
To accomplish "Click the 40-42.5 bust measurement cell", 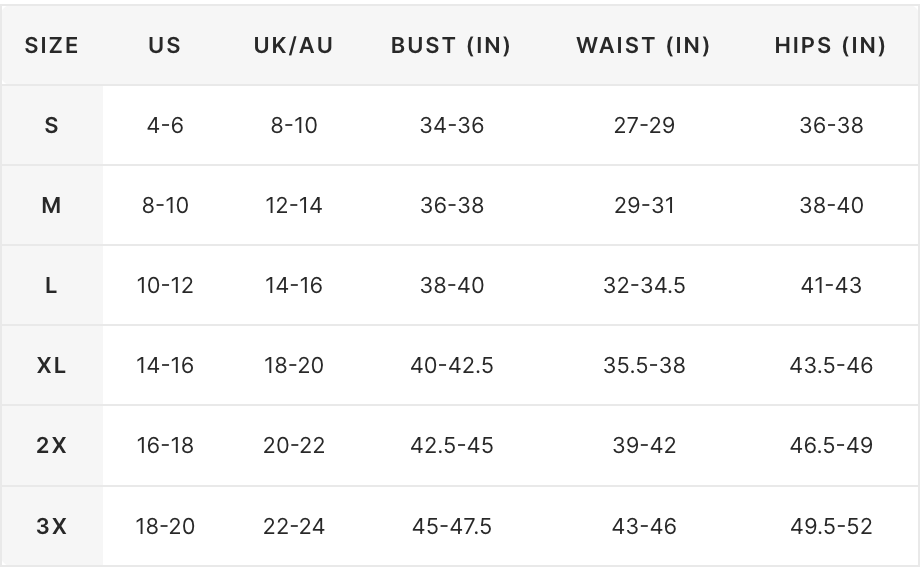I will [452, 366].
